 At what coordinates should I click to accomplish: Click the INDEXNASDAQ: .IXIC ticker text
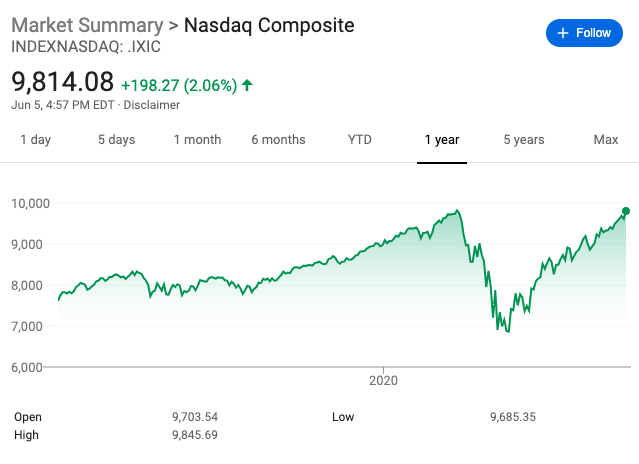point(85,46)
